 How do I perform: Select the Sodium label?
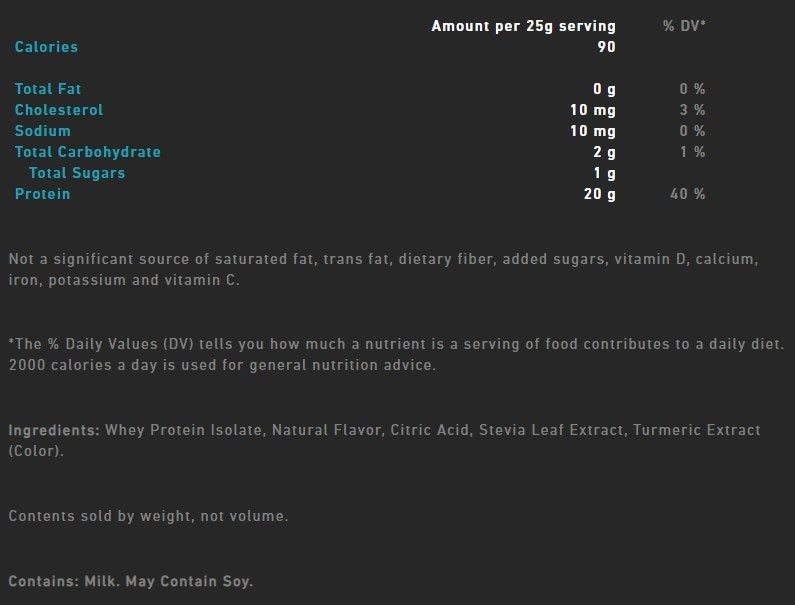click(x=43, y=131)
